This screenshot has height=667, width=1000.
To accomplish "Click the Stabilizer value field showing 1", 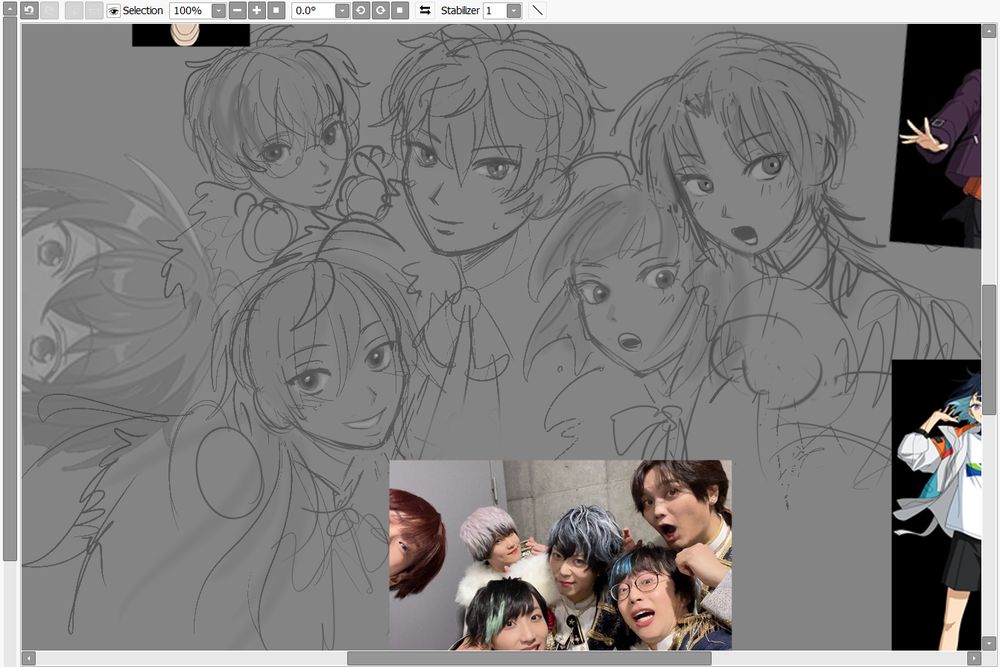I will pyautogui.click(x=495, y=11).
